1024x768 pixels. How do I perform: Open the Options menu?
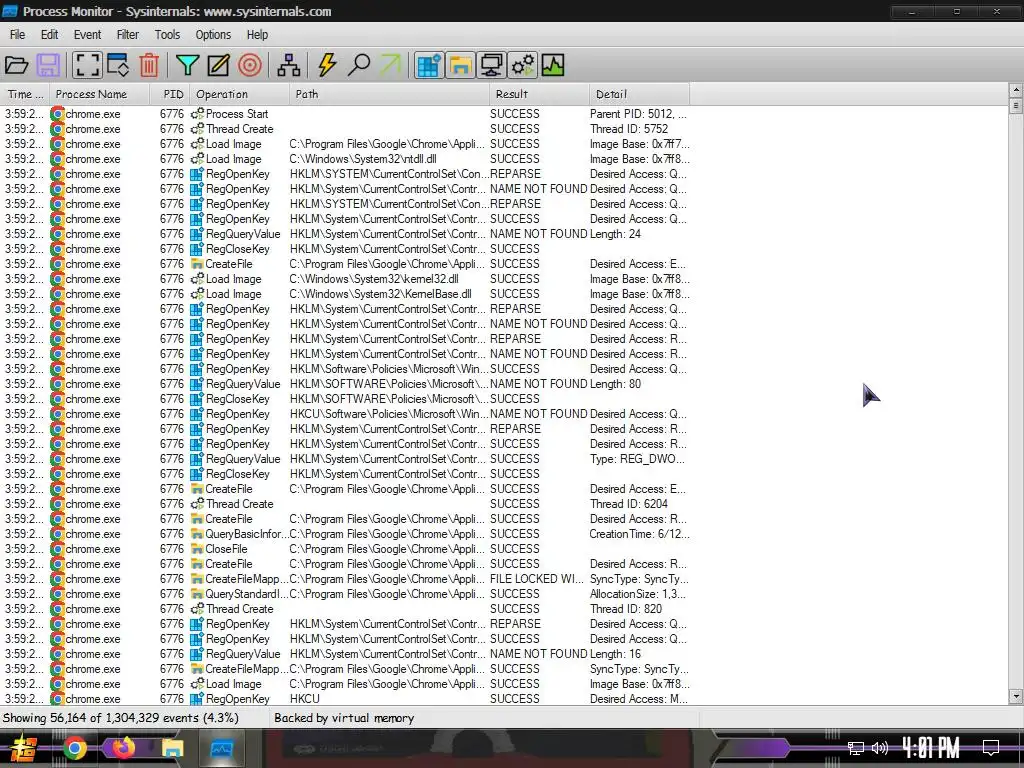tap(214, 35)
